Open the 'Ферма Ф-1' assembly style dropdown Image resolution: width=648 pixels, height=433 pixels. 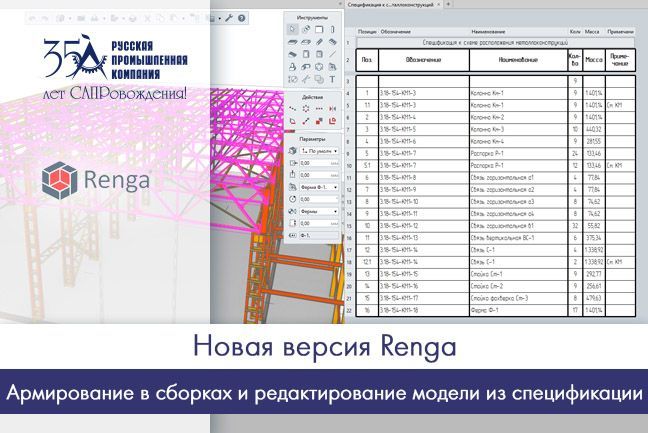pos(319,187)
